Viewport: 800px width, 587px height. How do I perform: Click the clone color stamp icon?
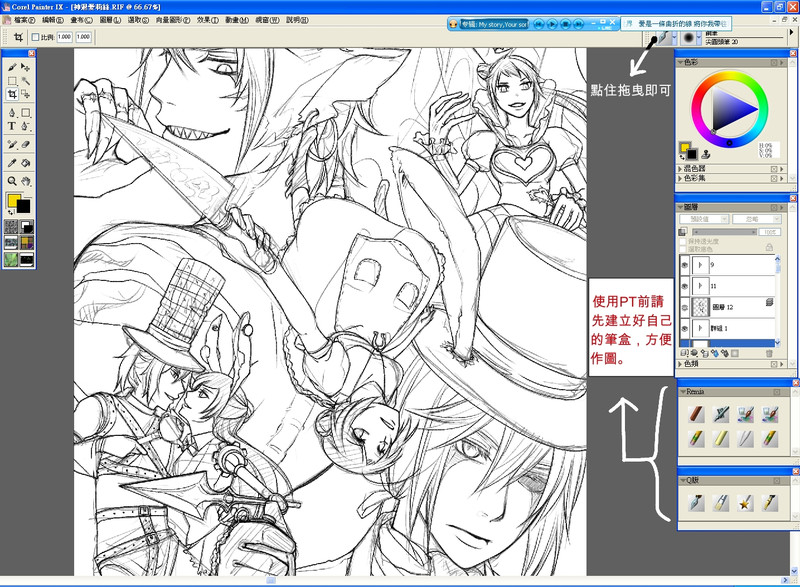coord(706,154)
